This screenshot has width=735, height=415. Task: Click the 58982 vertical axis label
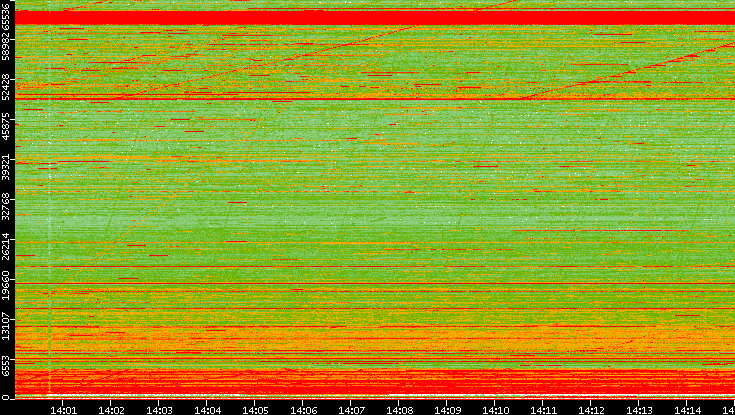click(5, 47)
